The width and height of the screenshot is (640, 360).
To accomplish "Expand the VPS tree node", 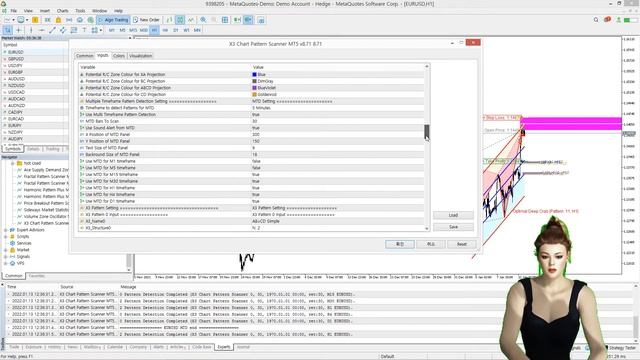I will [x=6, y=263].
